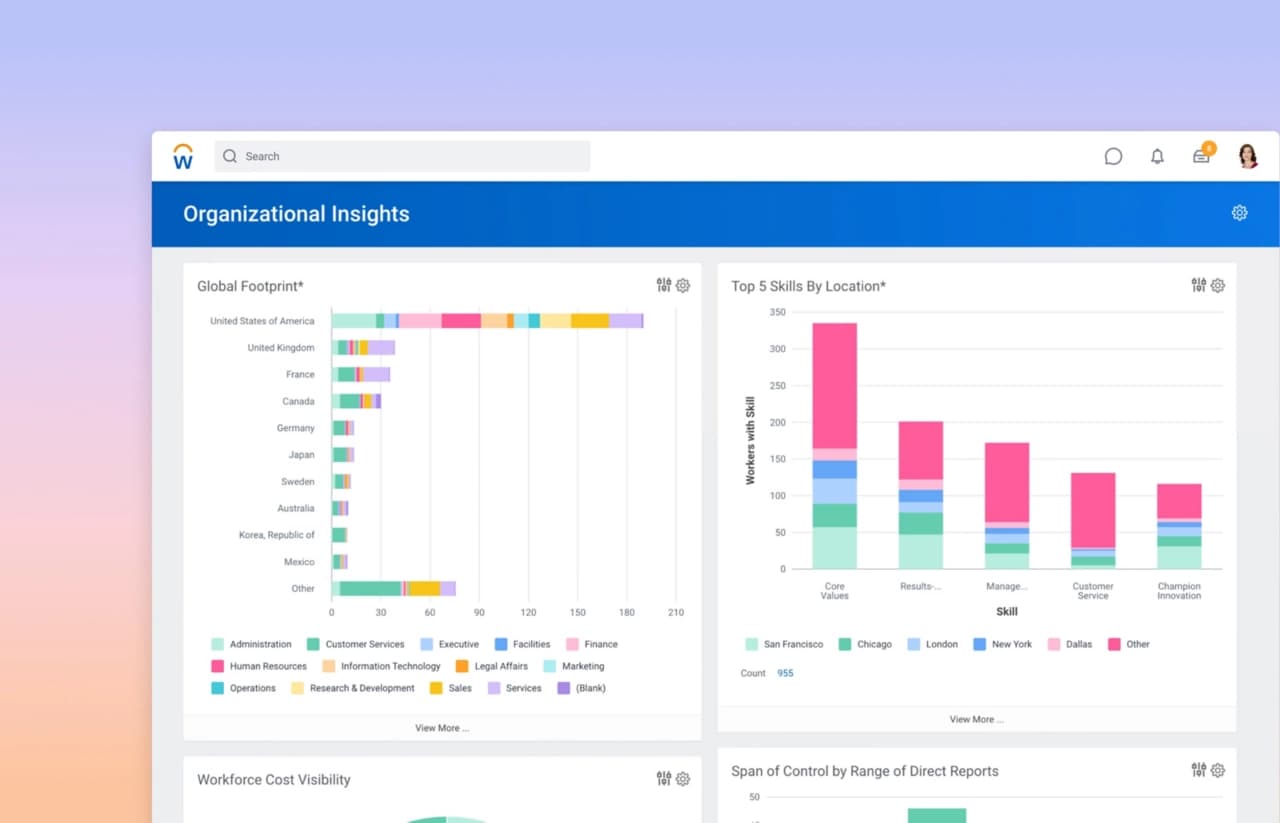Screen dimensions: 1280x823
Task: Click the United States of America bar
Action: [487, 321]
